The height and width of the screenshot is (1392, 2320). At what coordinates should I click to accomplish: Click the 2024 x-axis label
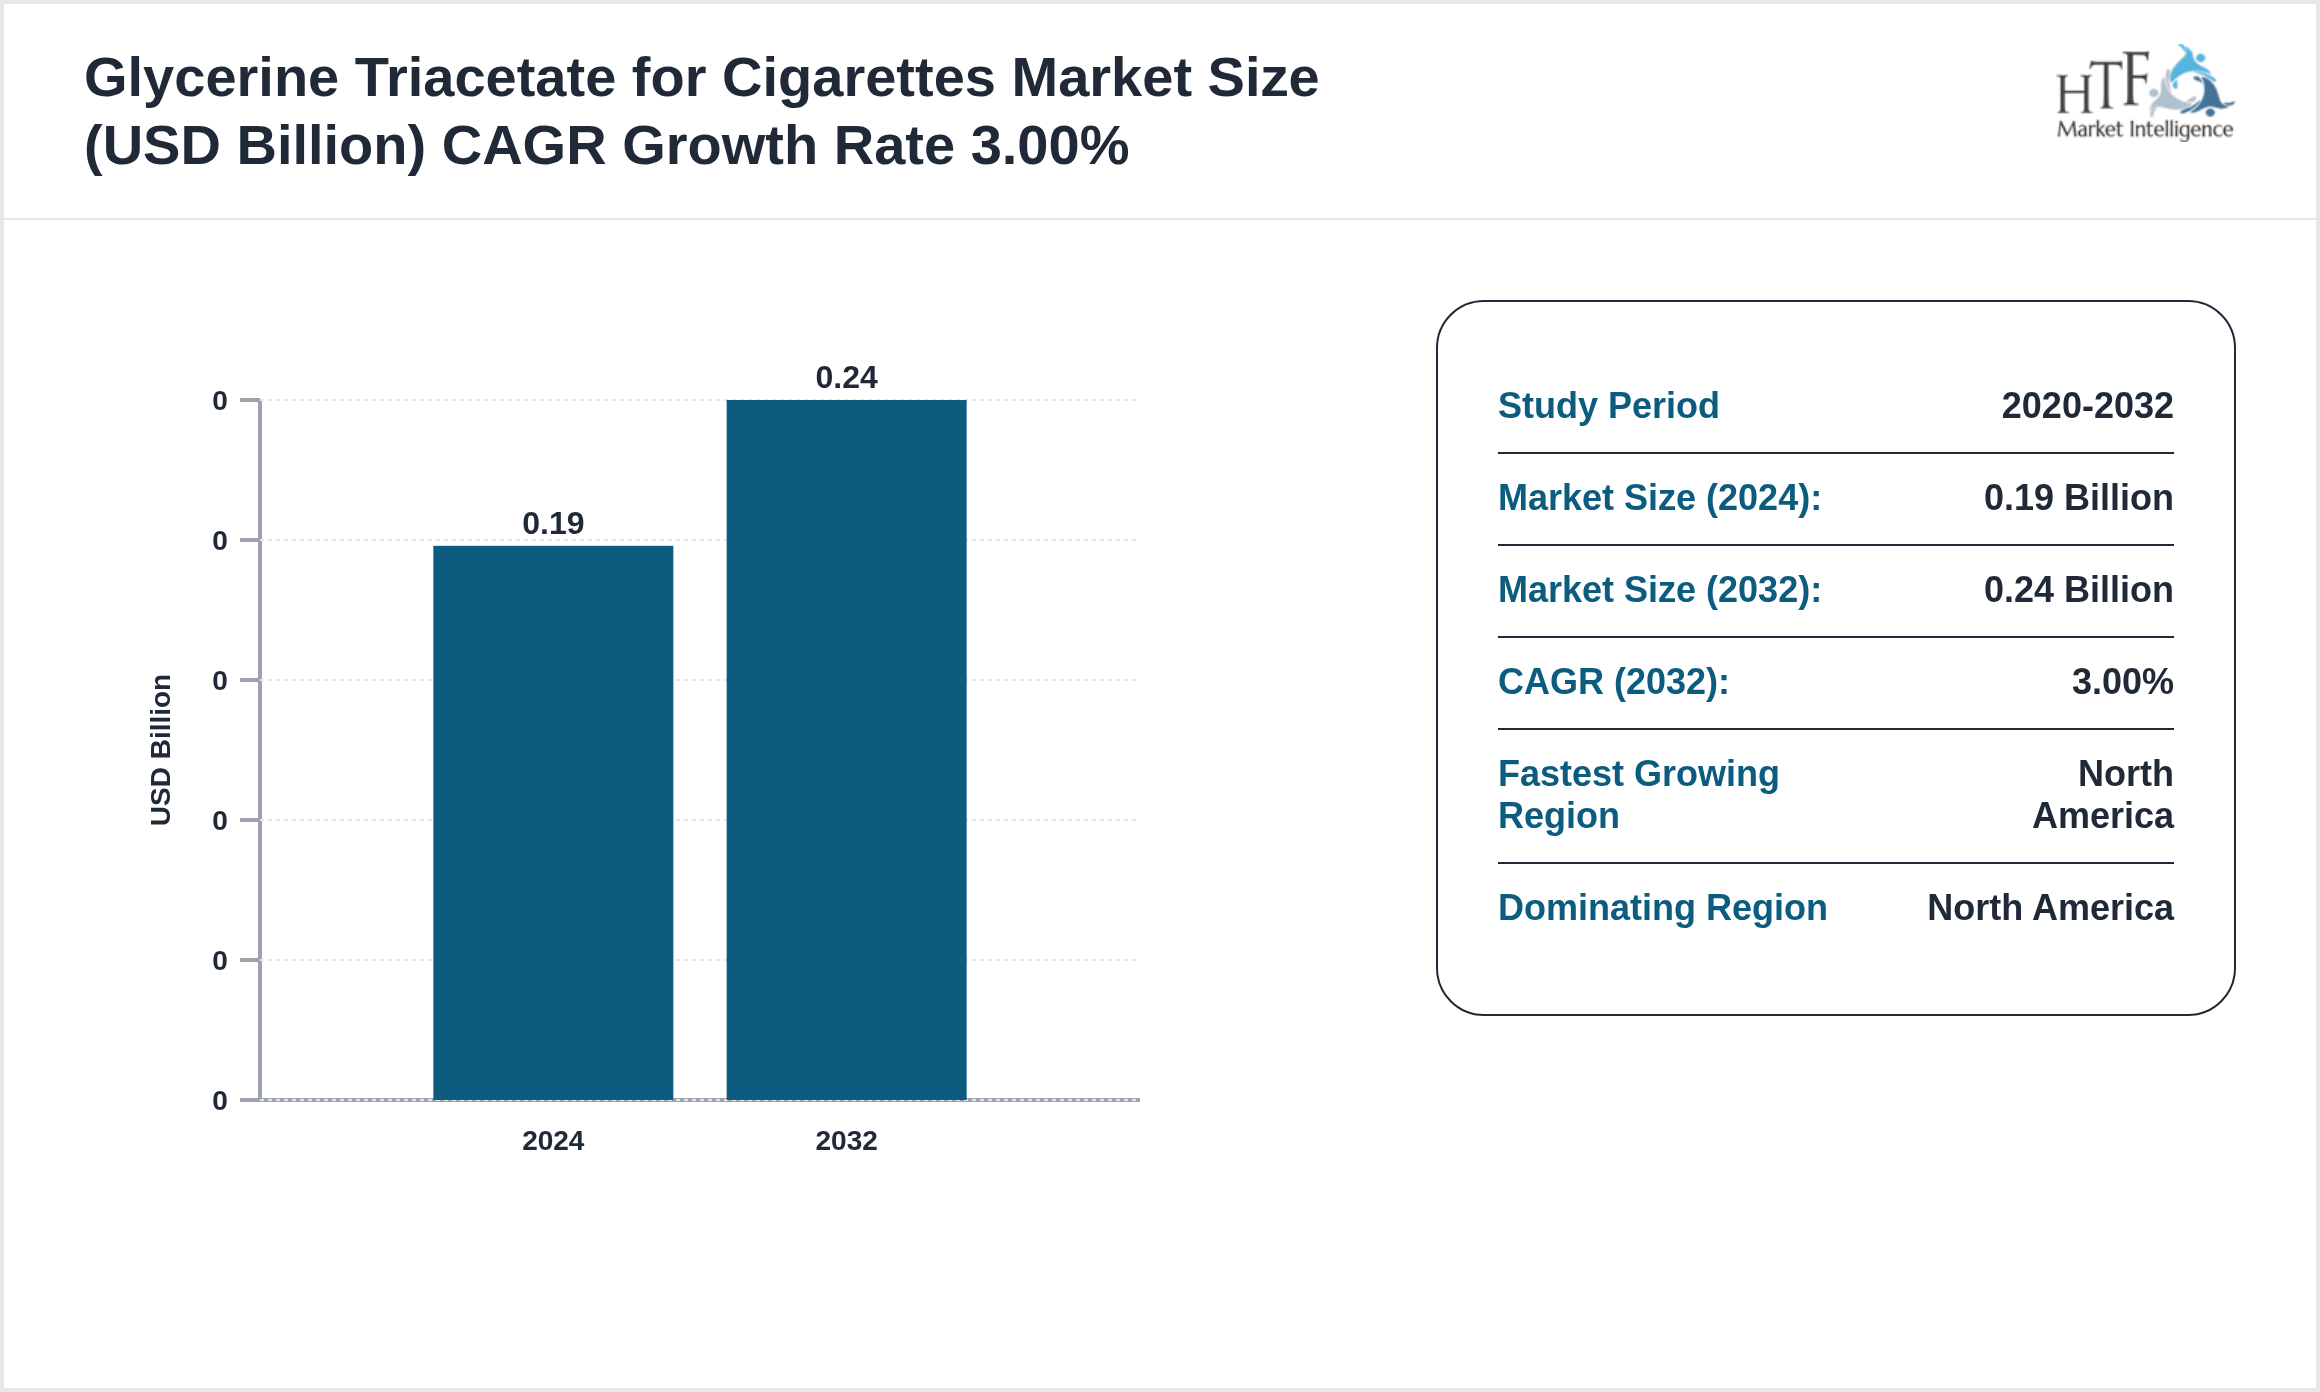[x=552, y=1140]
